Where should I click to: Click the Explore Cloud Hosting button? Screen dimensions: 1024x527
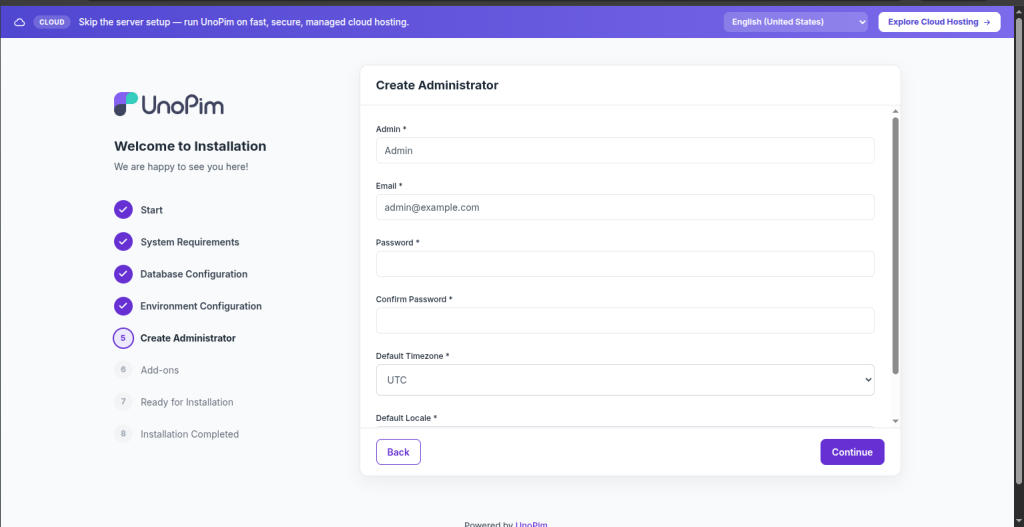939,22
